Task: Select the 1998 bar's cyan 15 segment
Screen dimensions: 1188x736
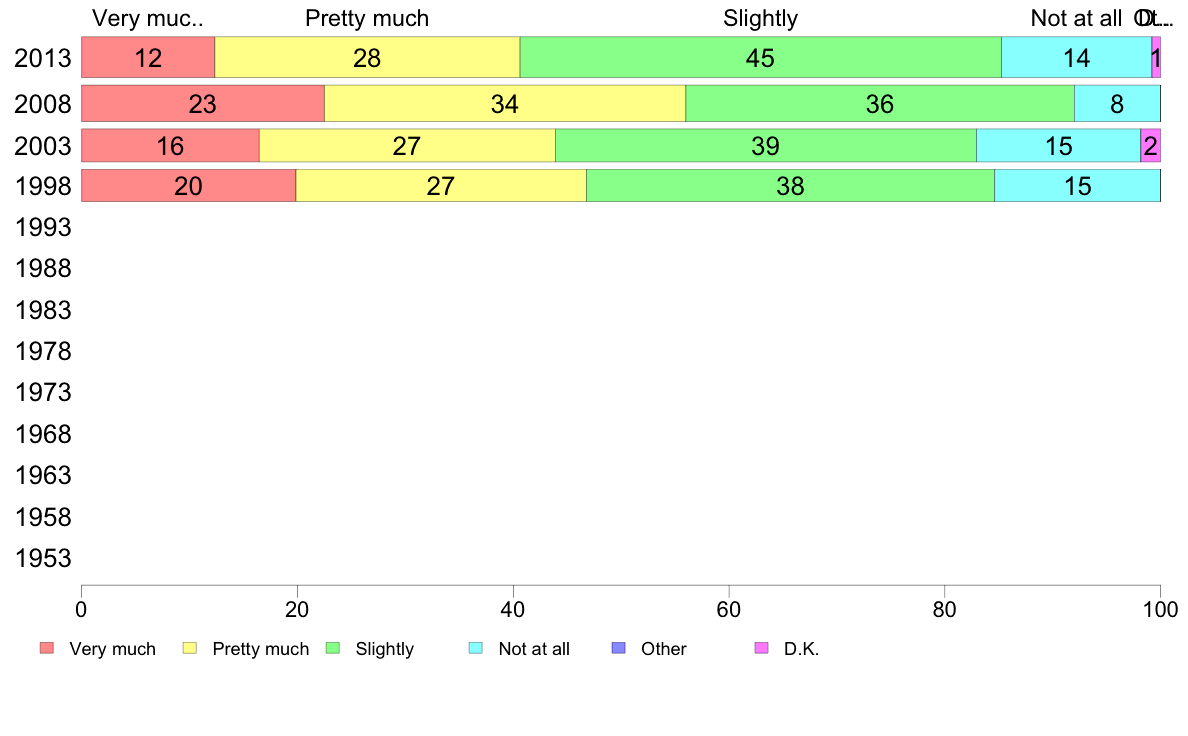Action: coord(1077,186)
